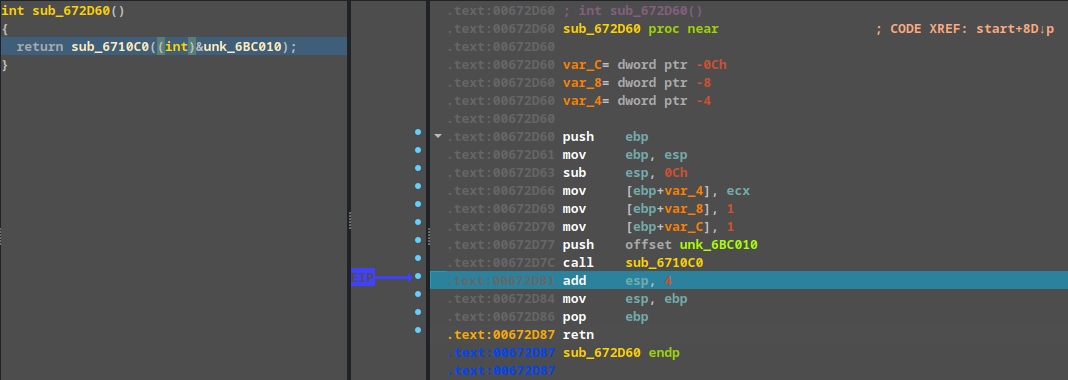This screenshot has width=1068, height=380.
Task: Click the pop mnemonic at 00672D86
Action: point(574,317)
